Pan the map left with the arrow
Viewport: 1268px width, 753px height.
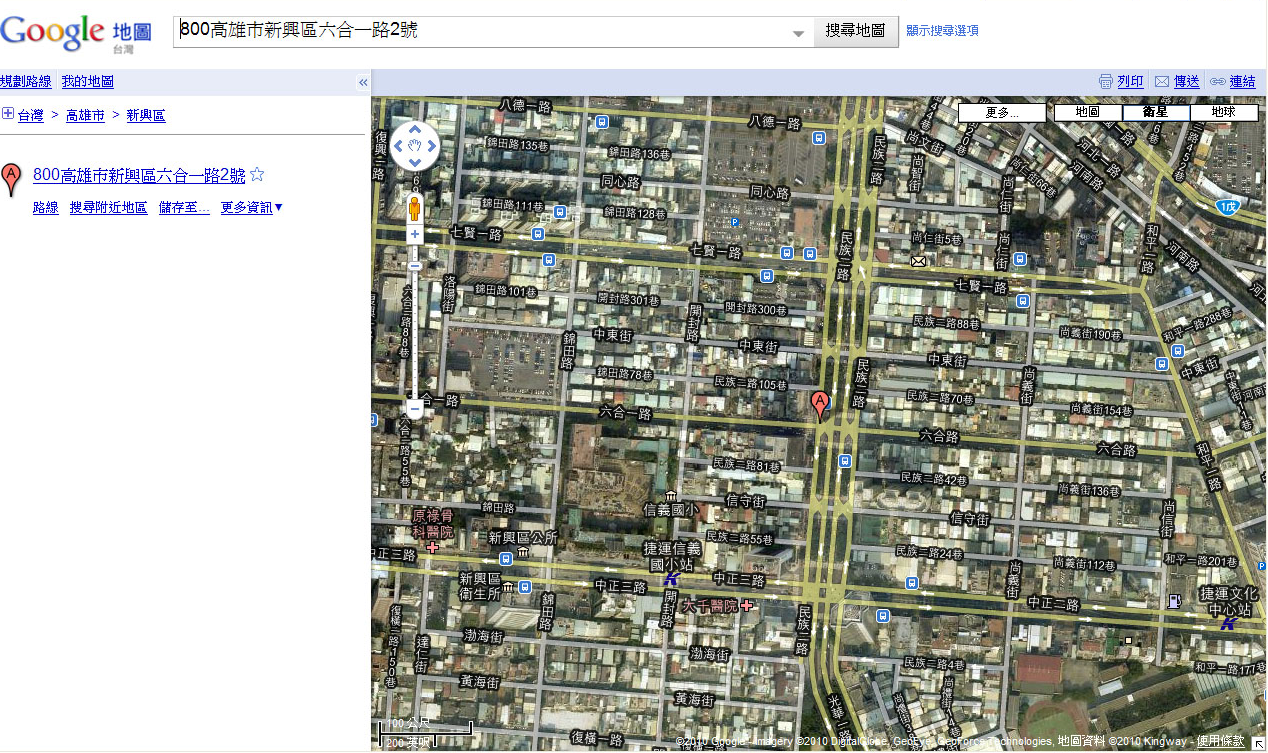(397, 147)
